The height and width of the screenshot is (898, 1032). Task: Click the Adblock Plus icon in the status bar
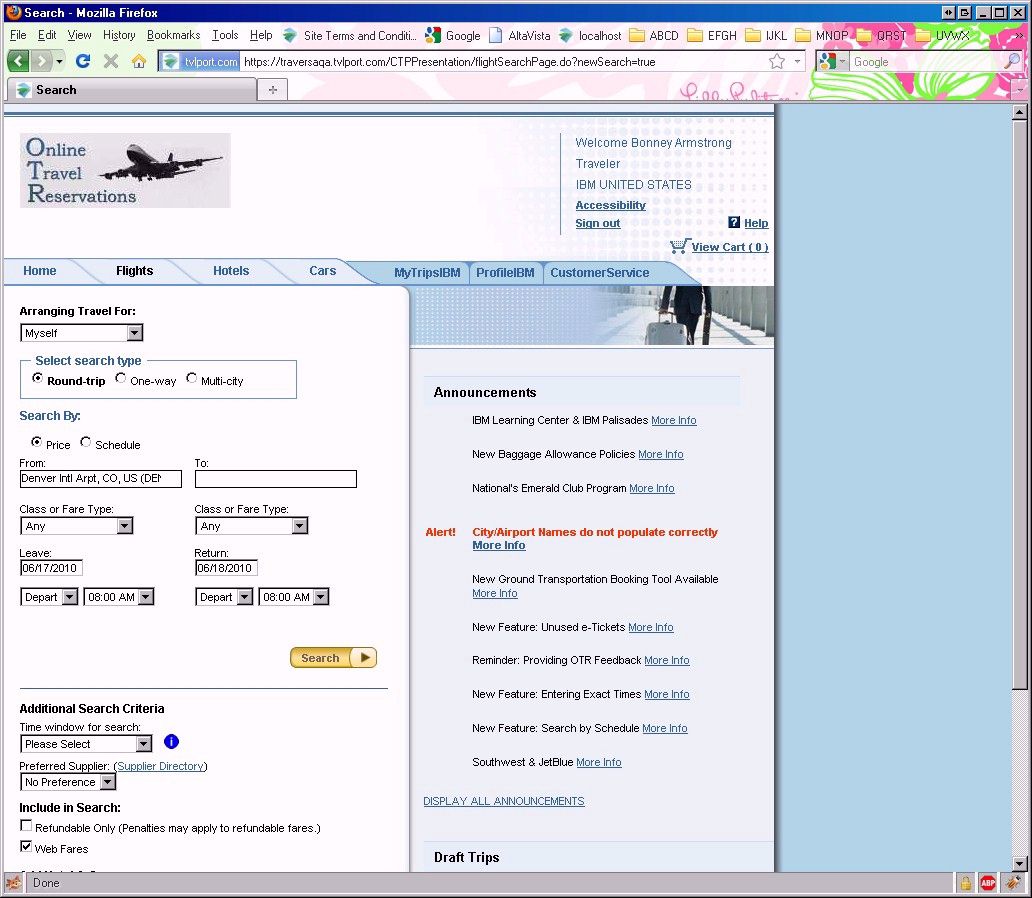(988, 883)
